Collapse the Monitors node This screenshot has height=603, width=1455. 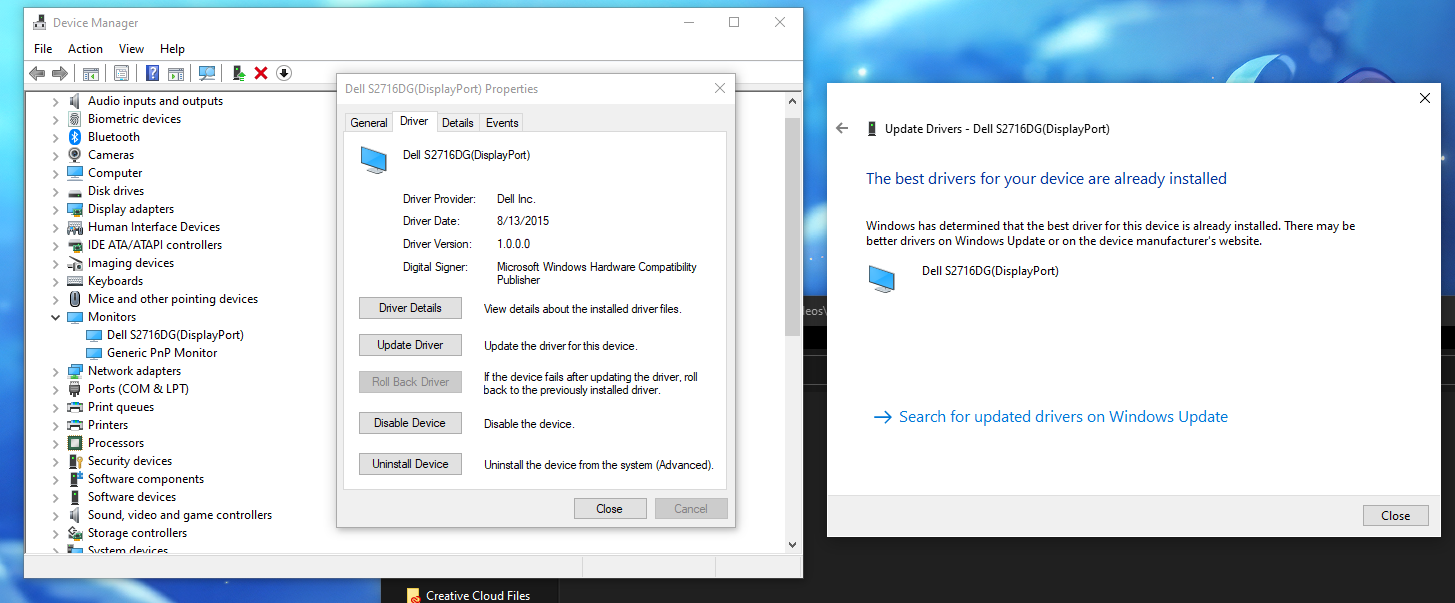click(x=56, y=317)
